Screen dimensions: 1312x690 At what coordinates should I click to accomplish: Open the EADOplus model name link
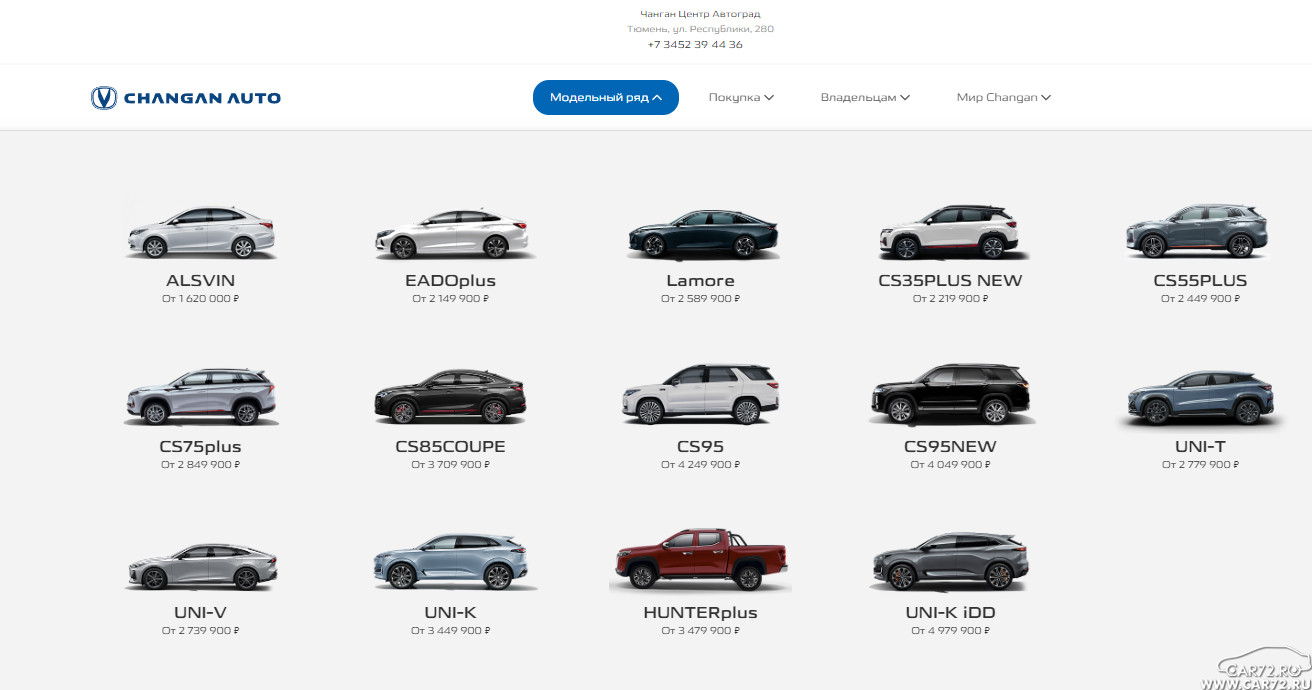[x=450, y=281]
